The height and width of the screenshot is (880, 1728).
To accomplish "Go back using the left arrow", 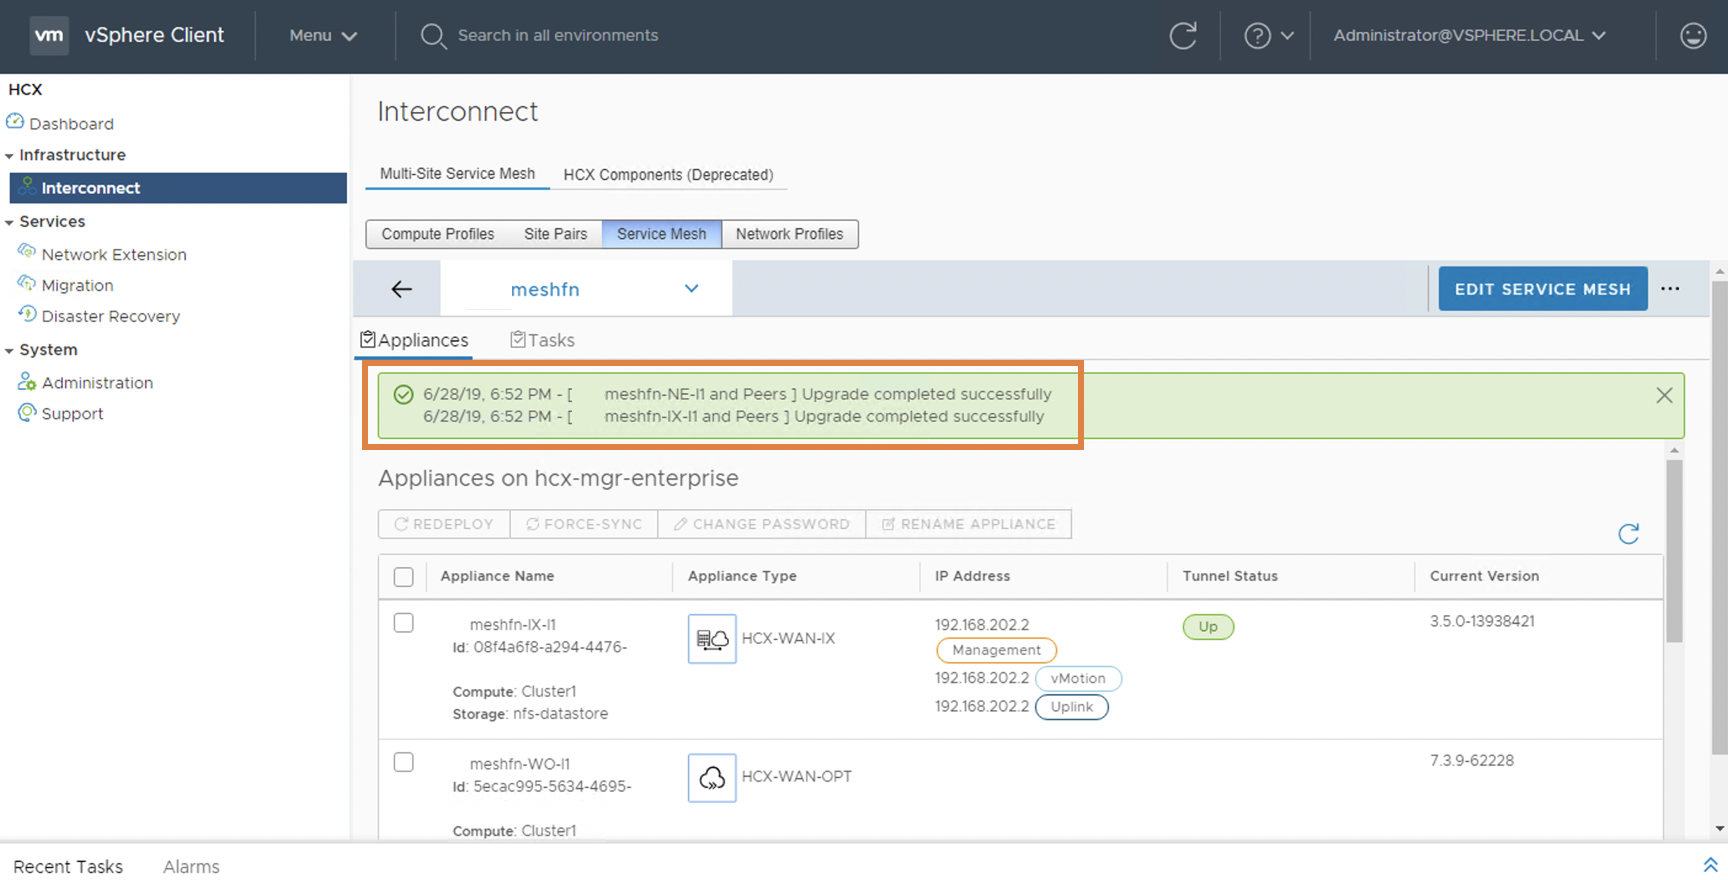I will (402, 289).
